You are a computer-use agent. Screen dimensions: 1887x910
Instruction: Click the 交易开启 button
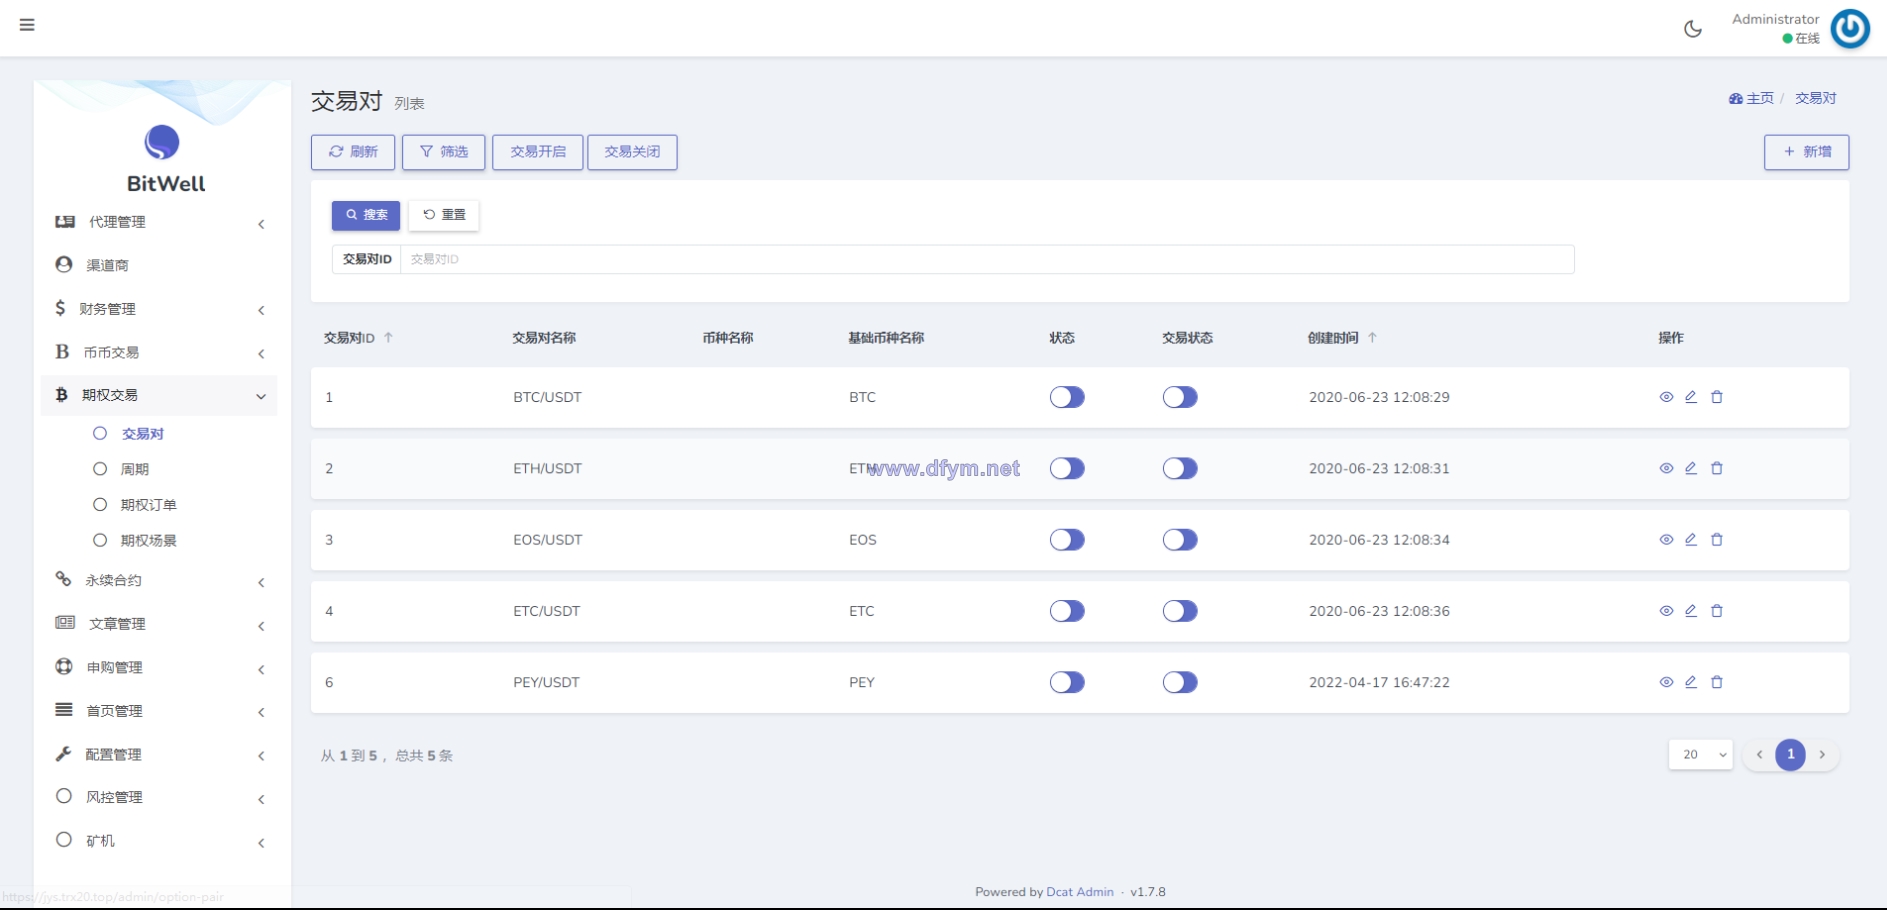click(x=538, y=152)
